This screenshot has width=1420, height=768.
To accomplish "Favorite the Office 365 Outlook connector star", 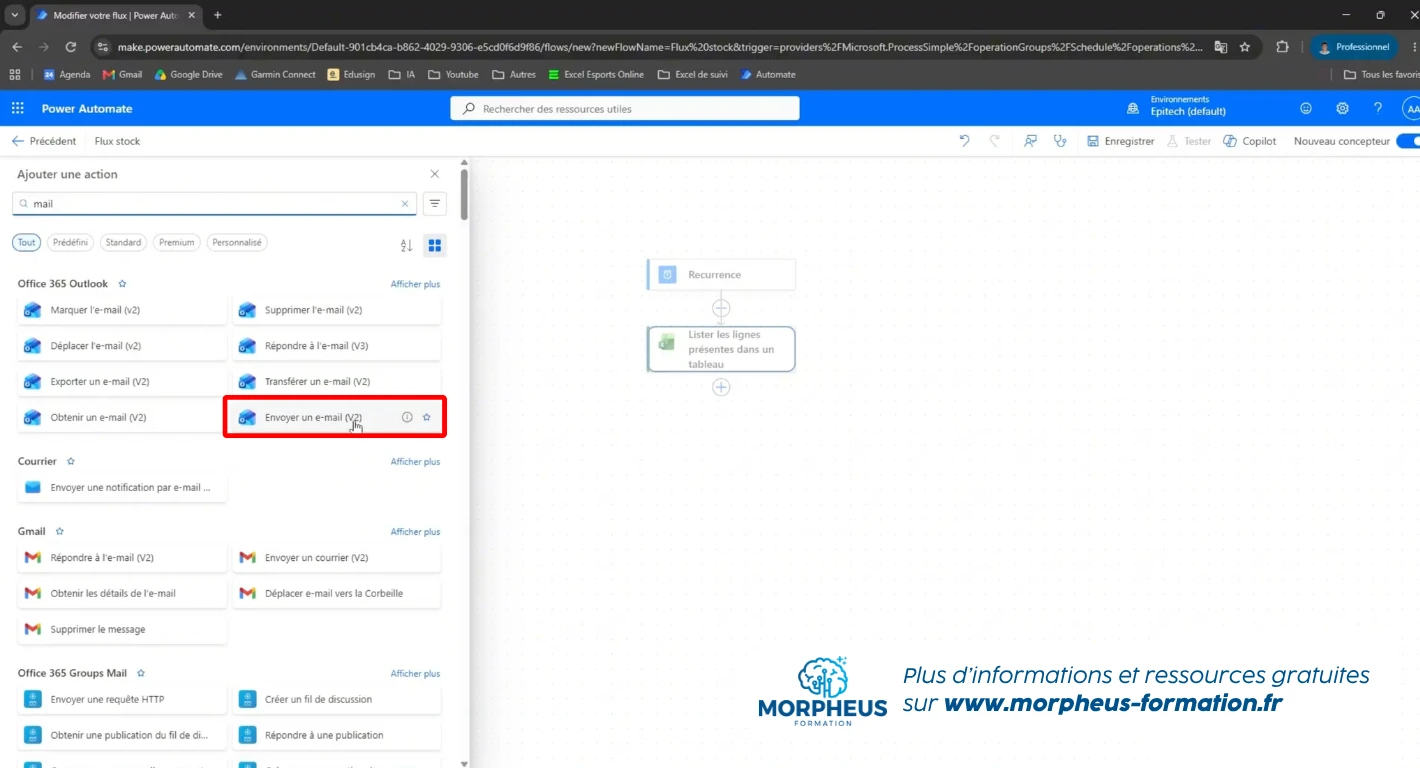I will point(123,284).
